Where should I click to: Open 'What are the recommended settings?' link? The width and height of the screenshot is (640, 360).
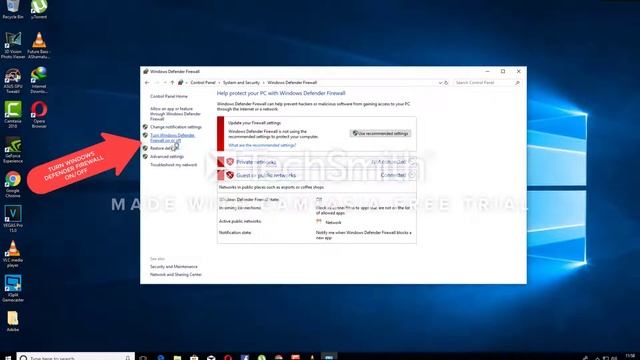262,145
